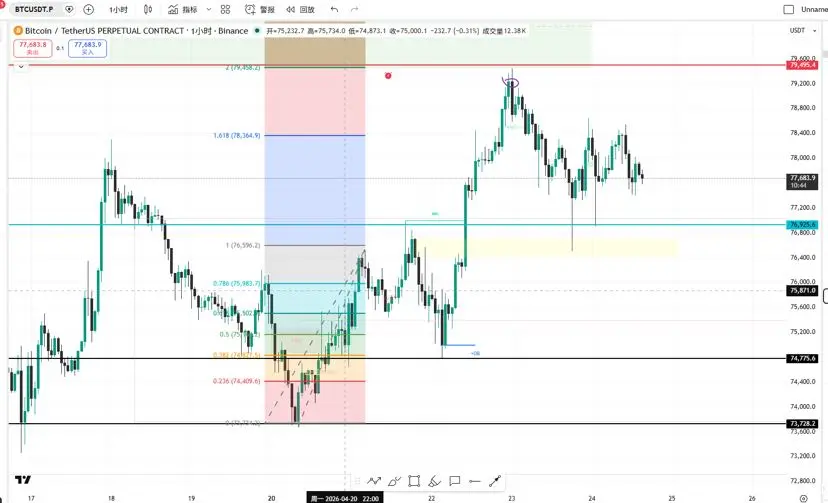Select the red 79,495.4 price label

pos(802,65)
